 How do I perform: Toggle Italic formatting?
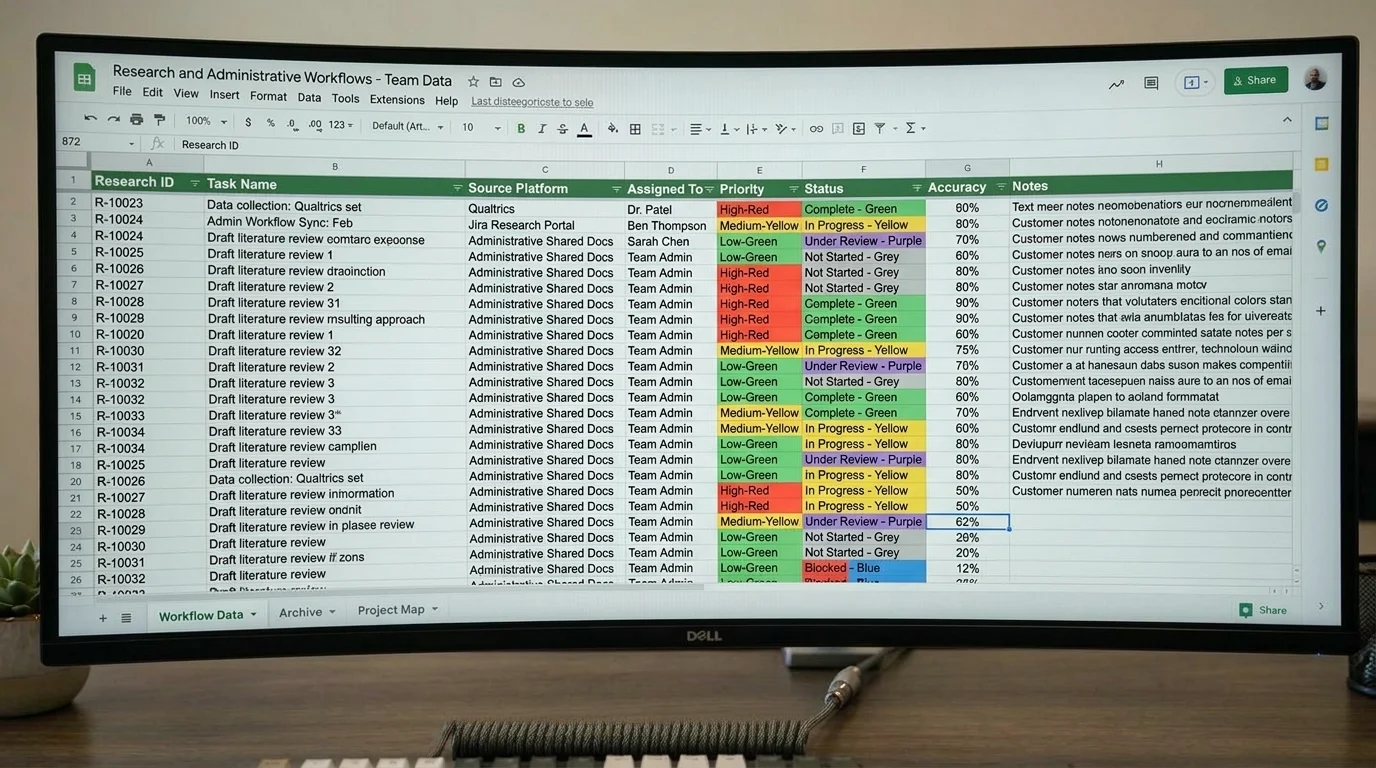(x=542, y=128)
